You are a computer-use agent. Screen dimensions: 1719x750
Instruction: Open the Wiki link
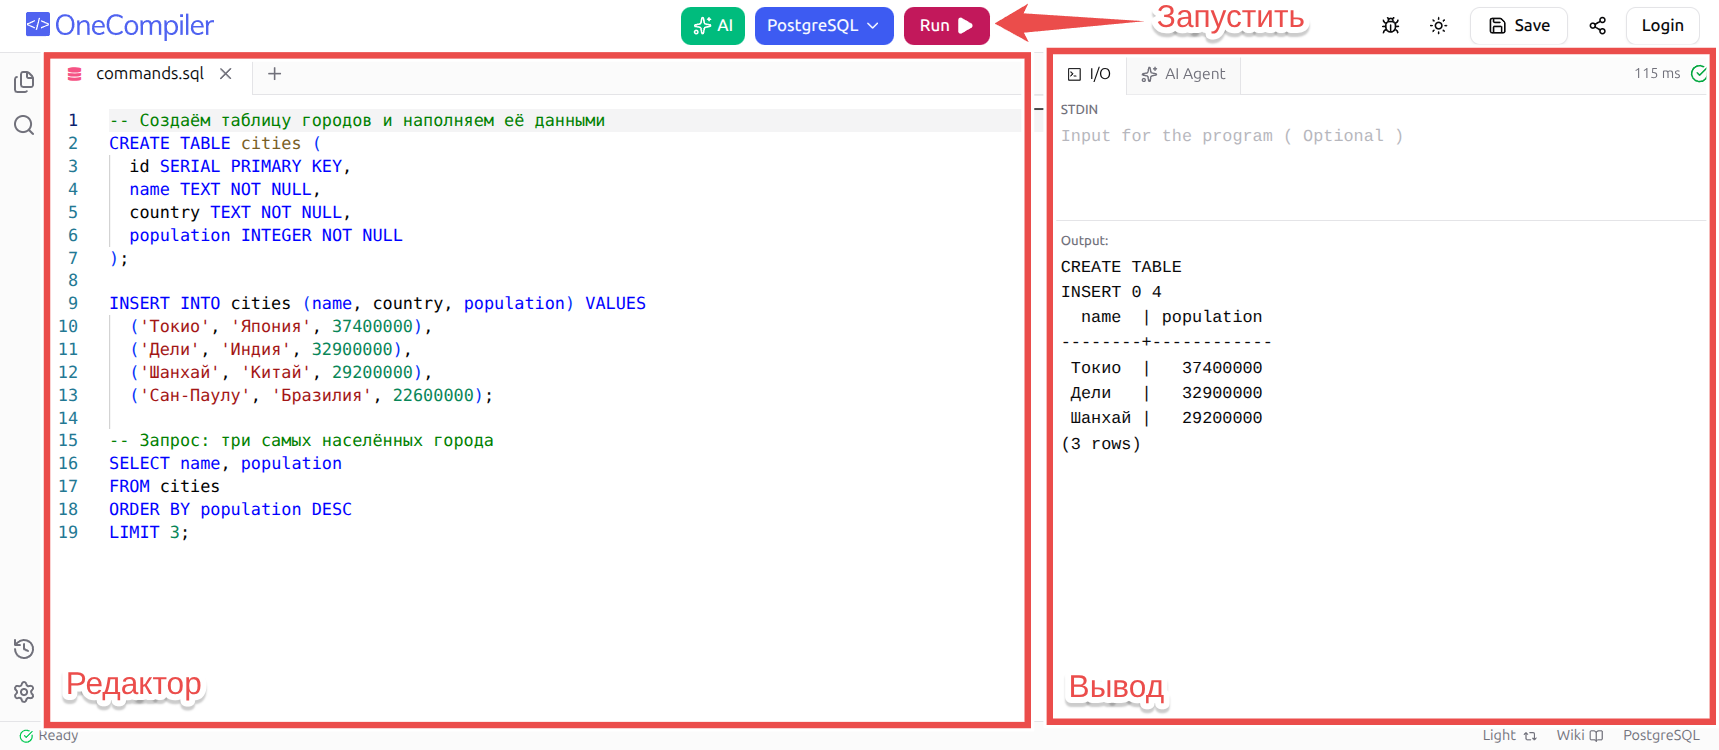click(x=1579, y=735)
